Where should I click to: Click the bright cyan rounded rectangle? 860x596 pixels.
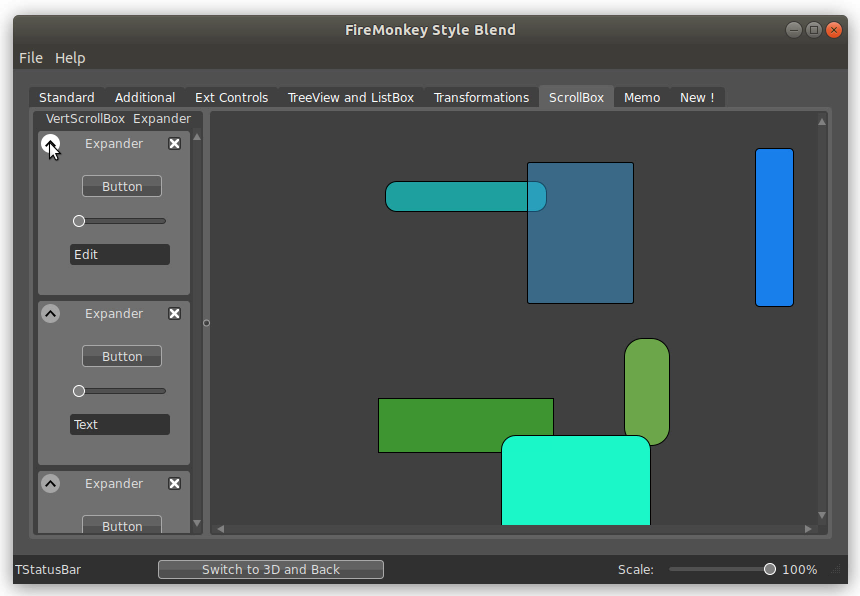[576, 480]
